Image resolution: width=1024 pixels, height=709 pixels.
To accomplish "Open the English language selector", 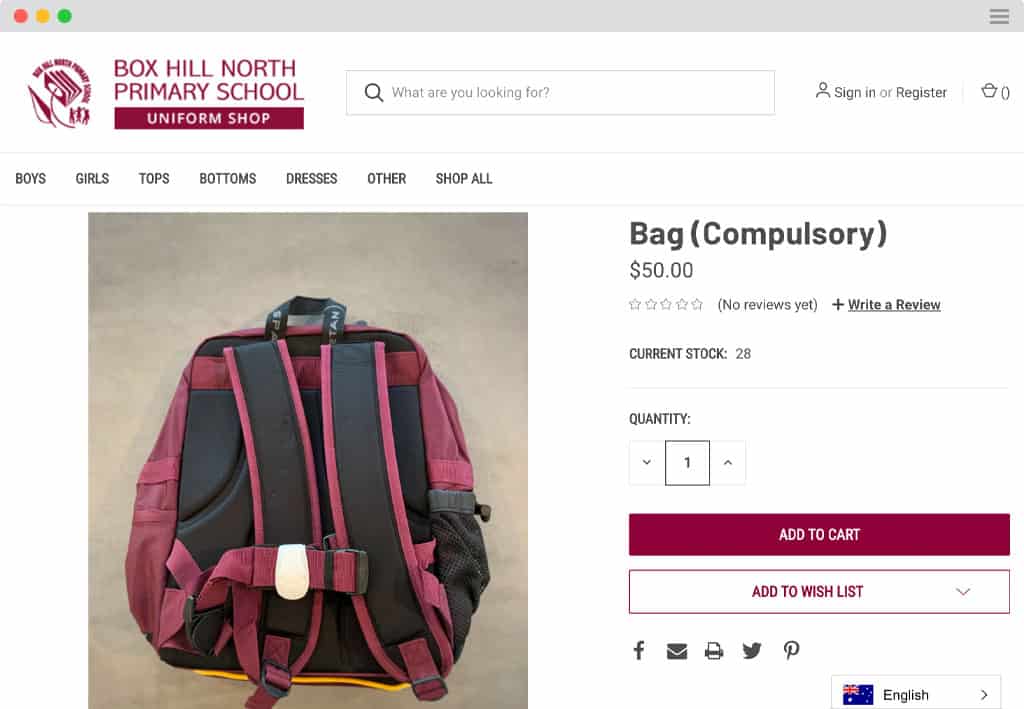I will tap(916, 694).
